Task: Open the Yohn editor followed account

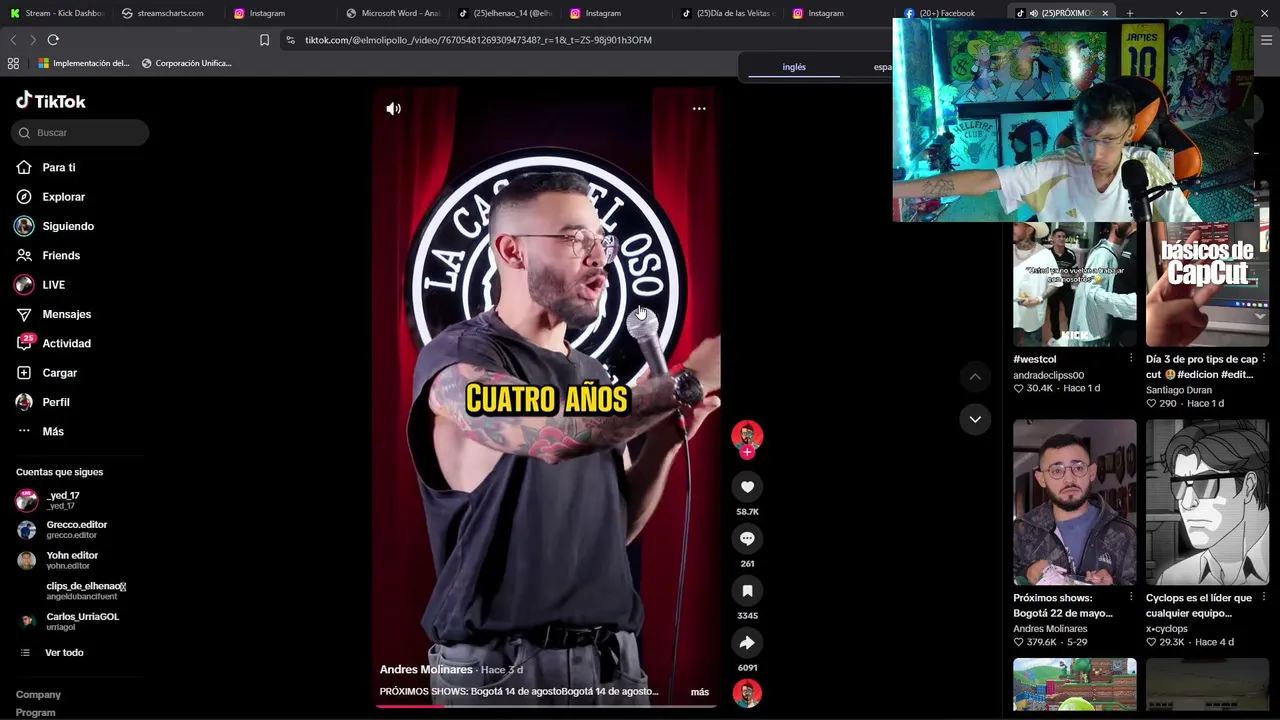Action: (72, 560)
